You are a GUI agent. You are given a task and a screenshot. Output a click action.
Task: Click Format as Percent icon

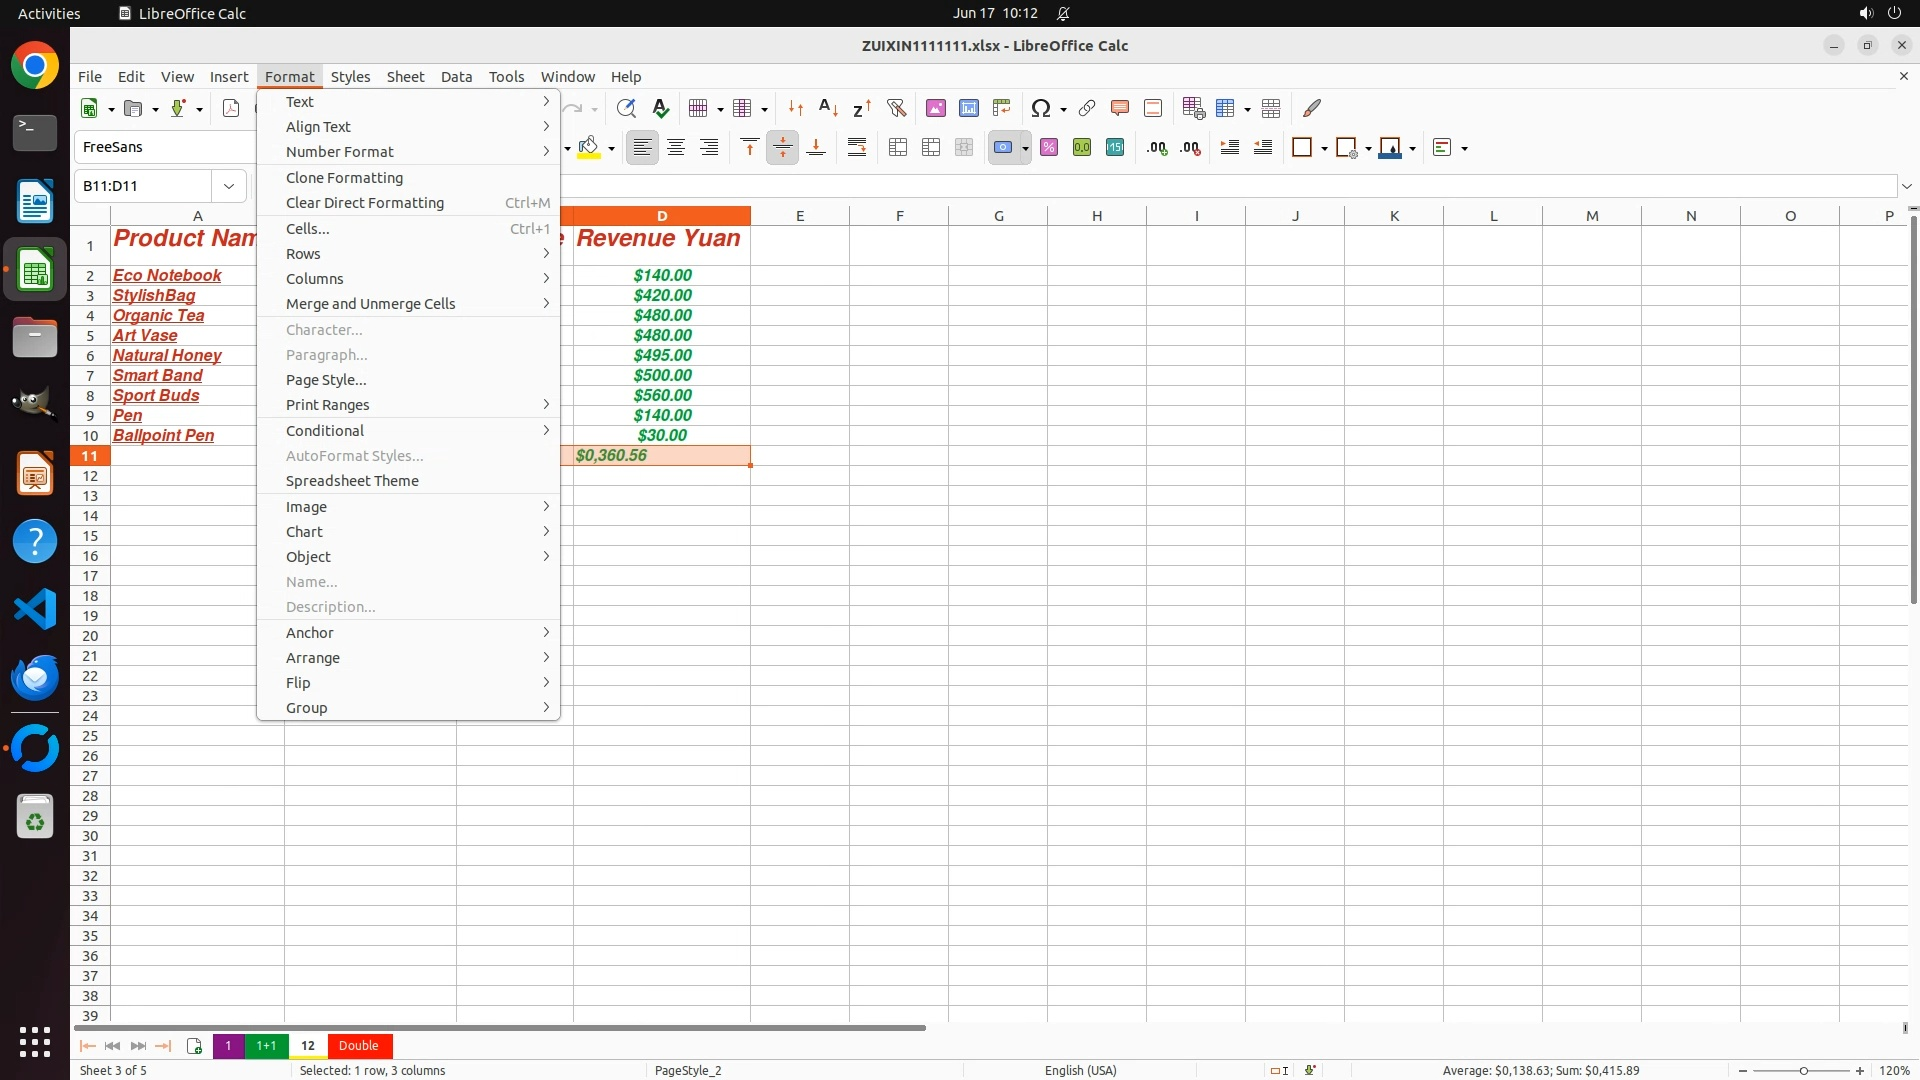pos(1049,148)
